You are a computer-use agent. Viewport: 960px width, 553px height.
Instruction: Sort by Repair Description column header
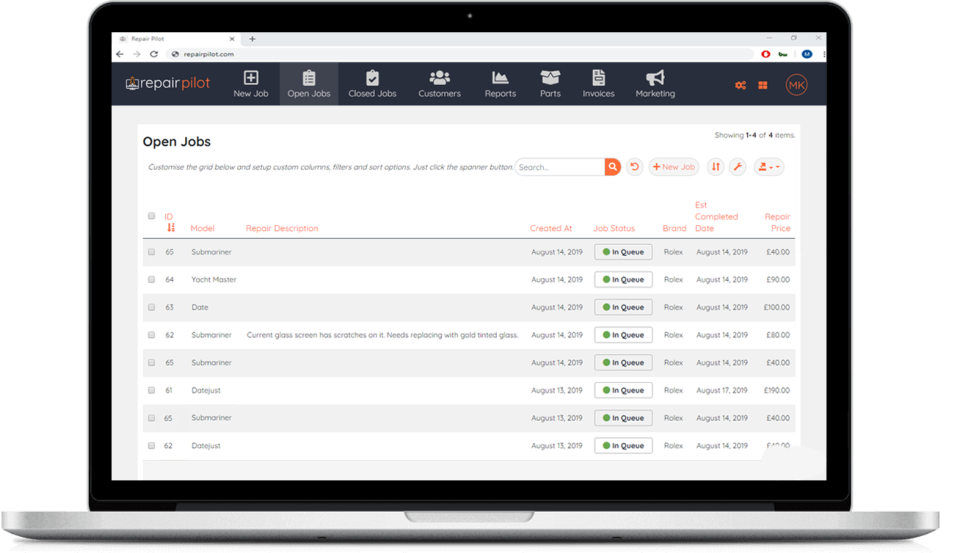point(282,228)
